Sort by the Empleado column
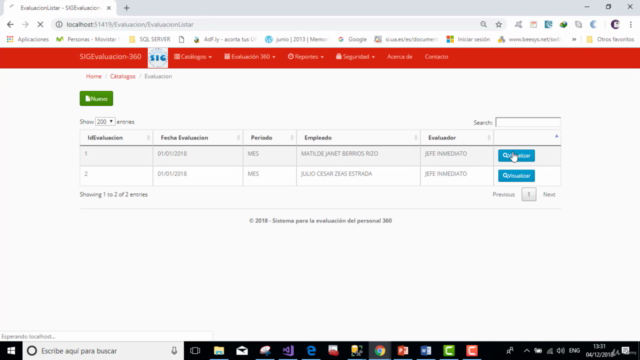 [358, 138]
